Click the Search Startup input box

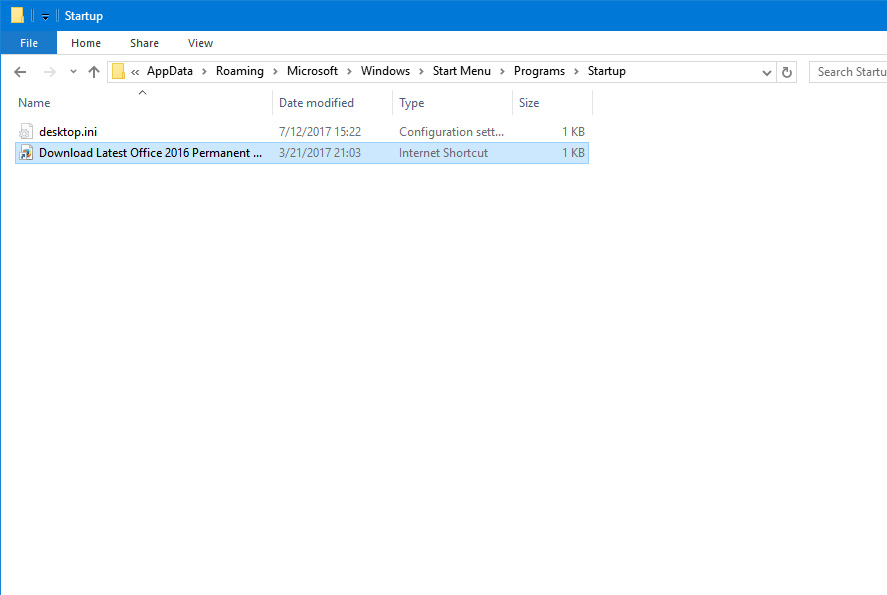(x=849, y=72)
